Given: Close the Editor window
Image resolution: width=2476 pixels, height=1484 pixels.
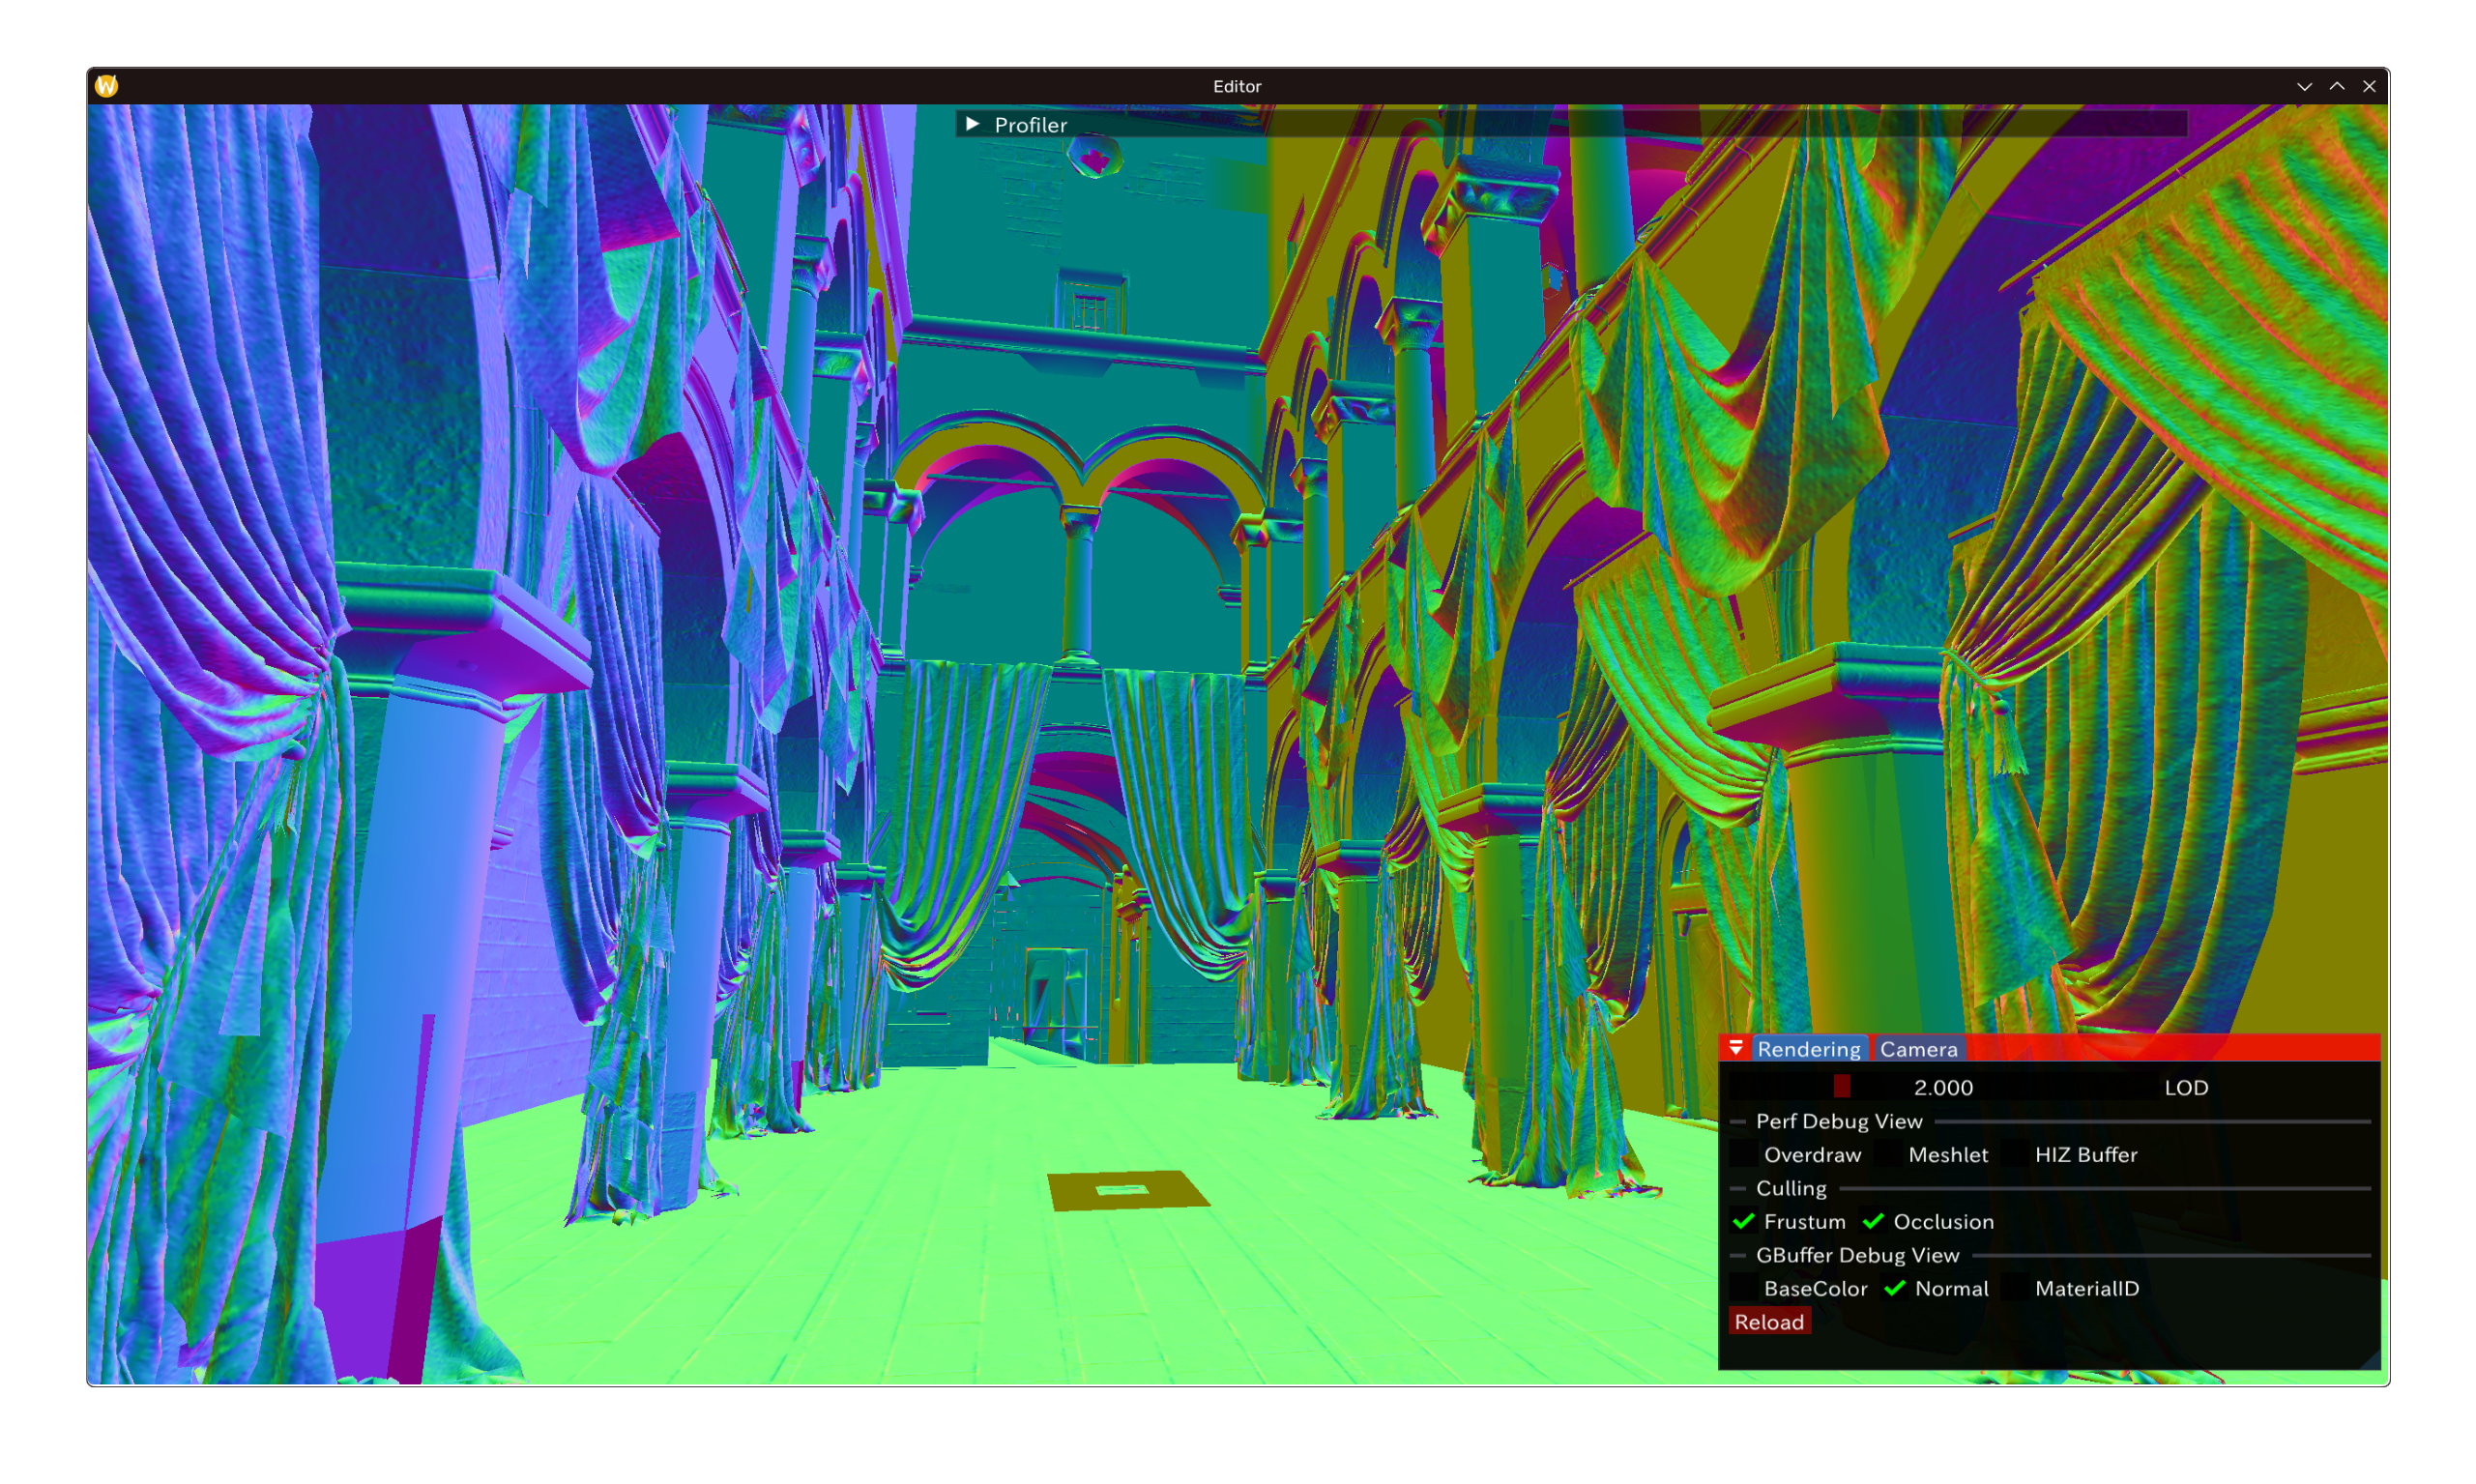Looking at the screenshot, I should tap(2369, 87).
